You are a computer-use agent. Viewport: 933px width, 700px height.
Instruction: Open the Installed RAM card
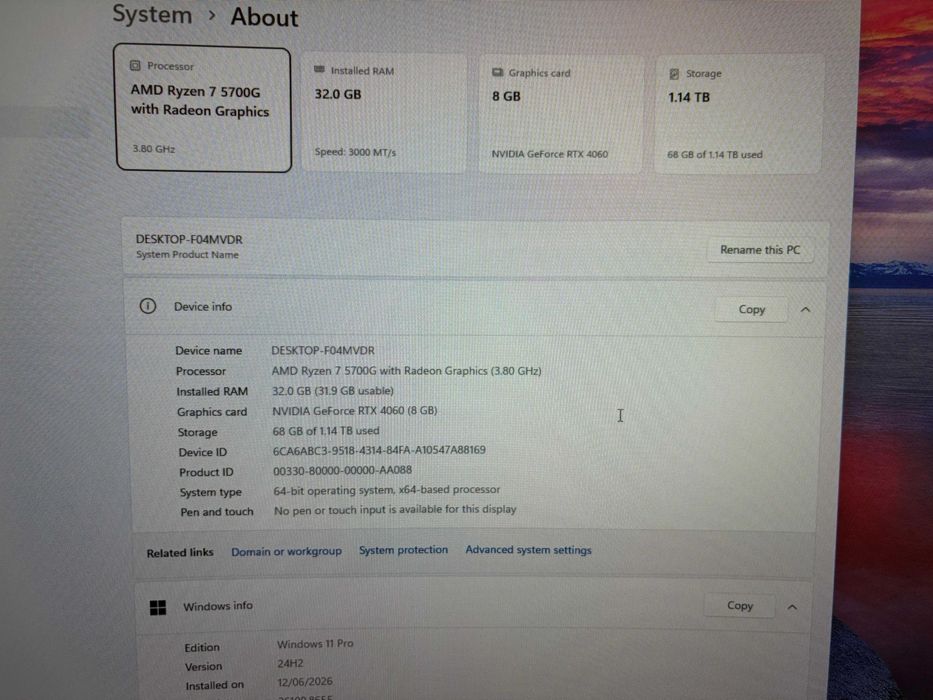point(384,112)
